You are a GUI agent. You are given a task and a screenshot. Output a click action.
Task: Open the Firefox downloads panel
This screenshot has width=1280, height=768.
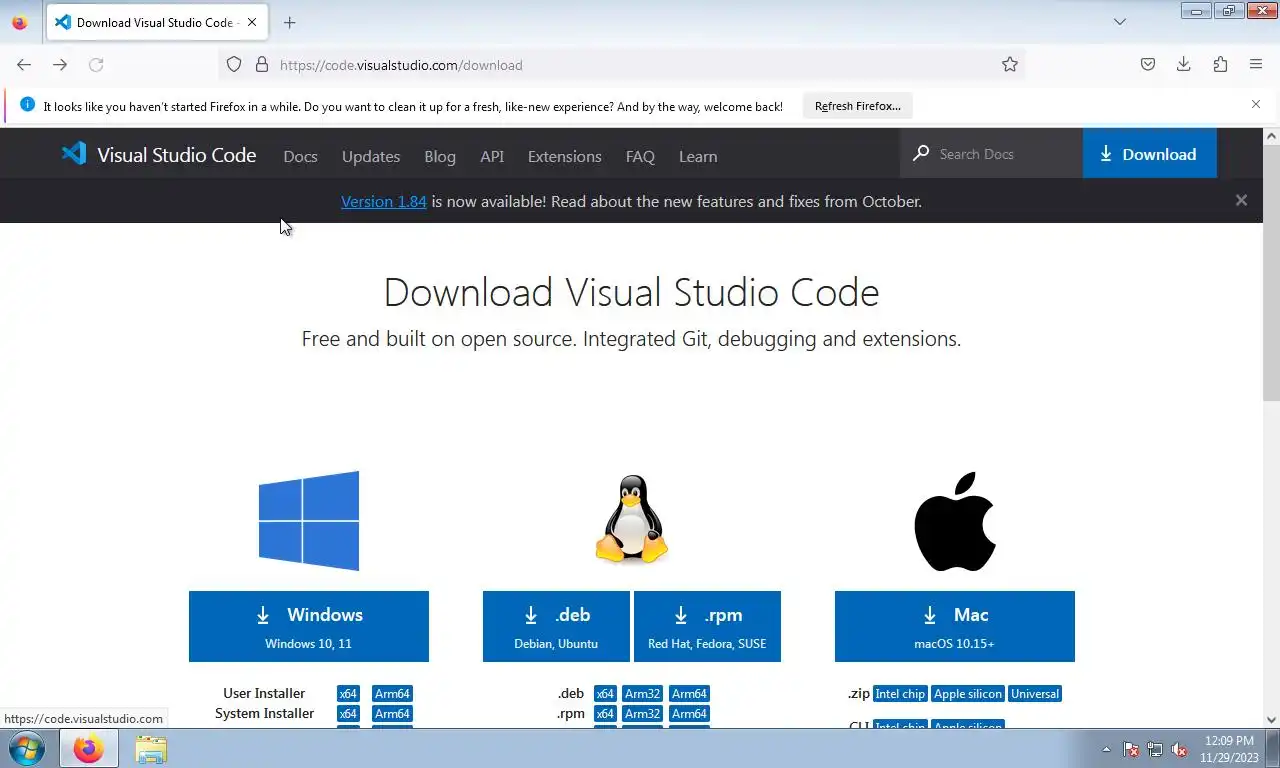1184,65
